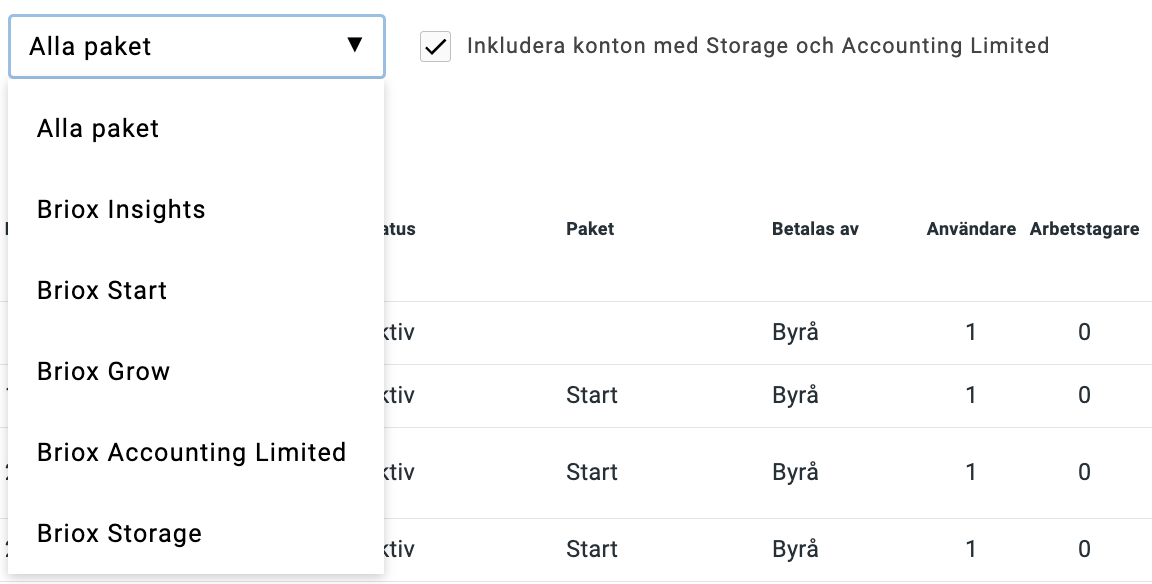Sort by Användare column header
The width and height of the screenshot is (1152, 584).
pos(971,229)
